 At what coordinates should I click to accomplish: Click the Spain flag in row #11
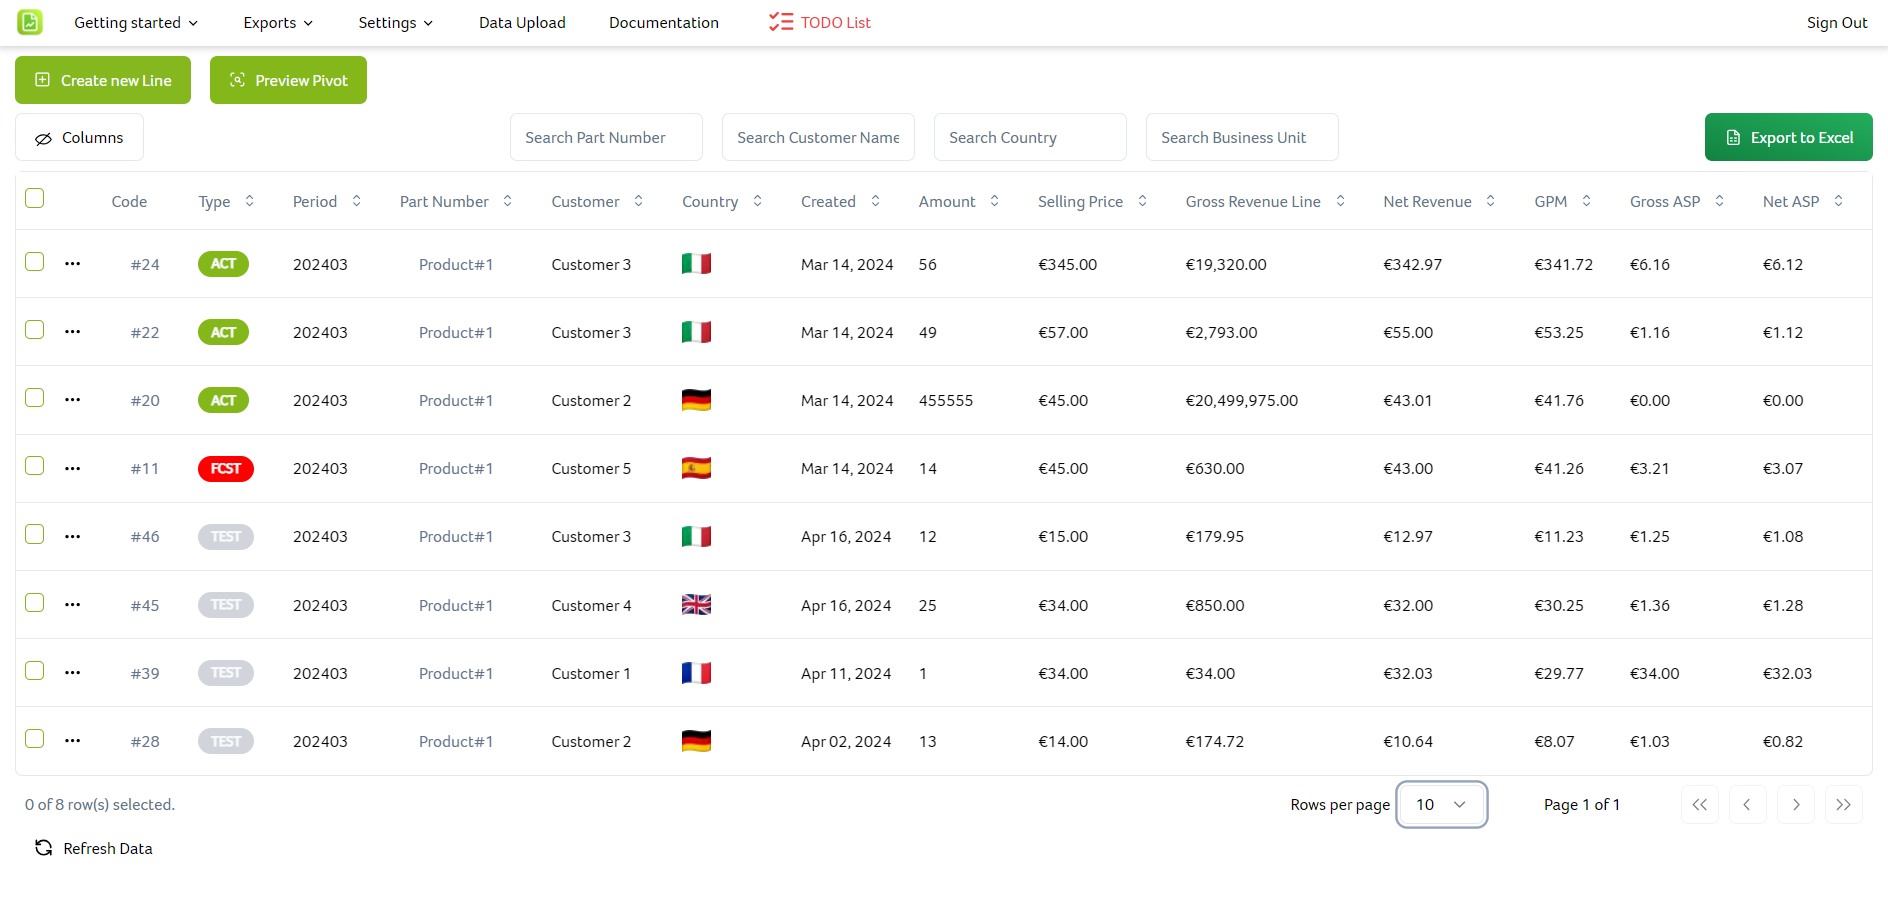[696, 468]
